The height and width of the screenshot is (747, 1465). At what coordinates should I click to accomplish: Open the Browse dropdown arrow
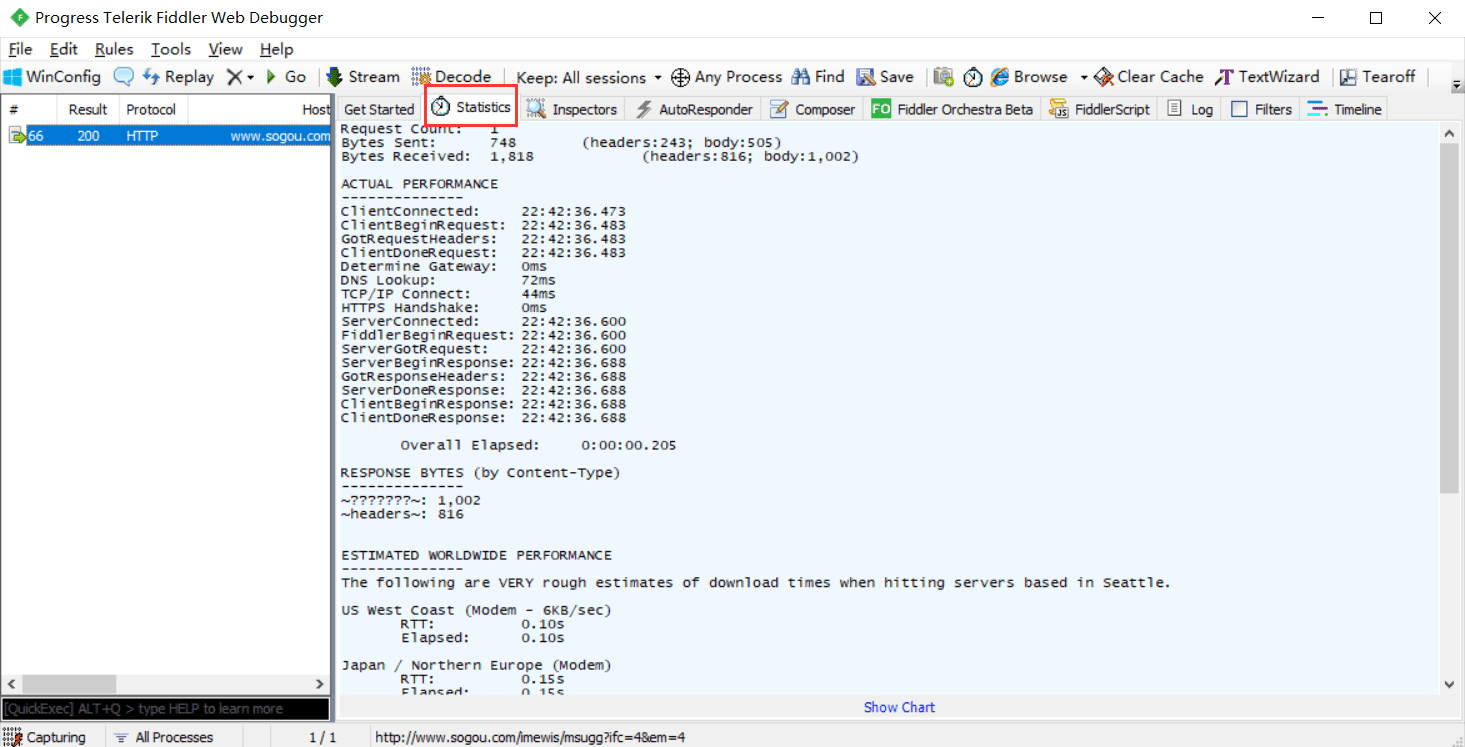click(x=1084, y=77)
